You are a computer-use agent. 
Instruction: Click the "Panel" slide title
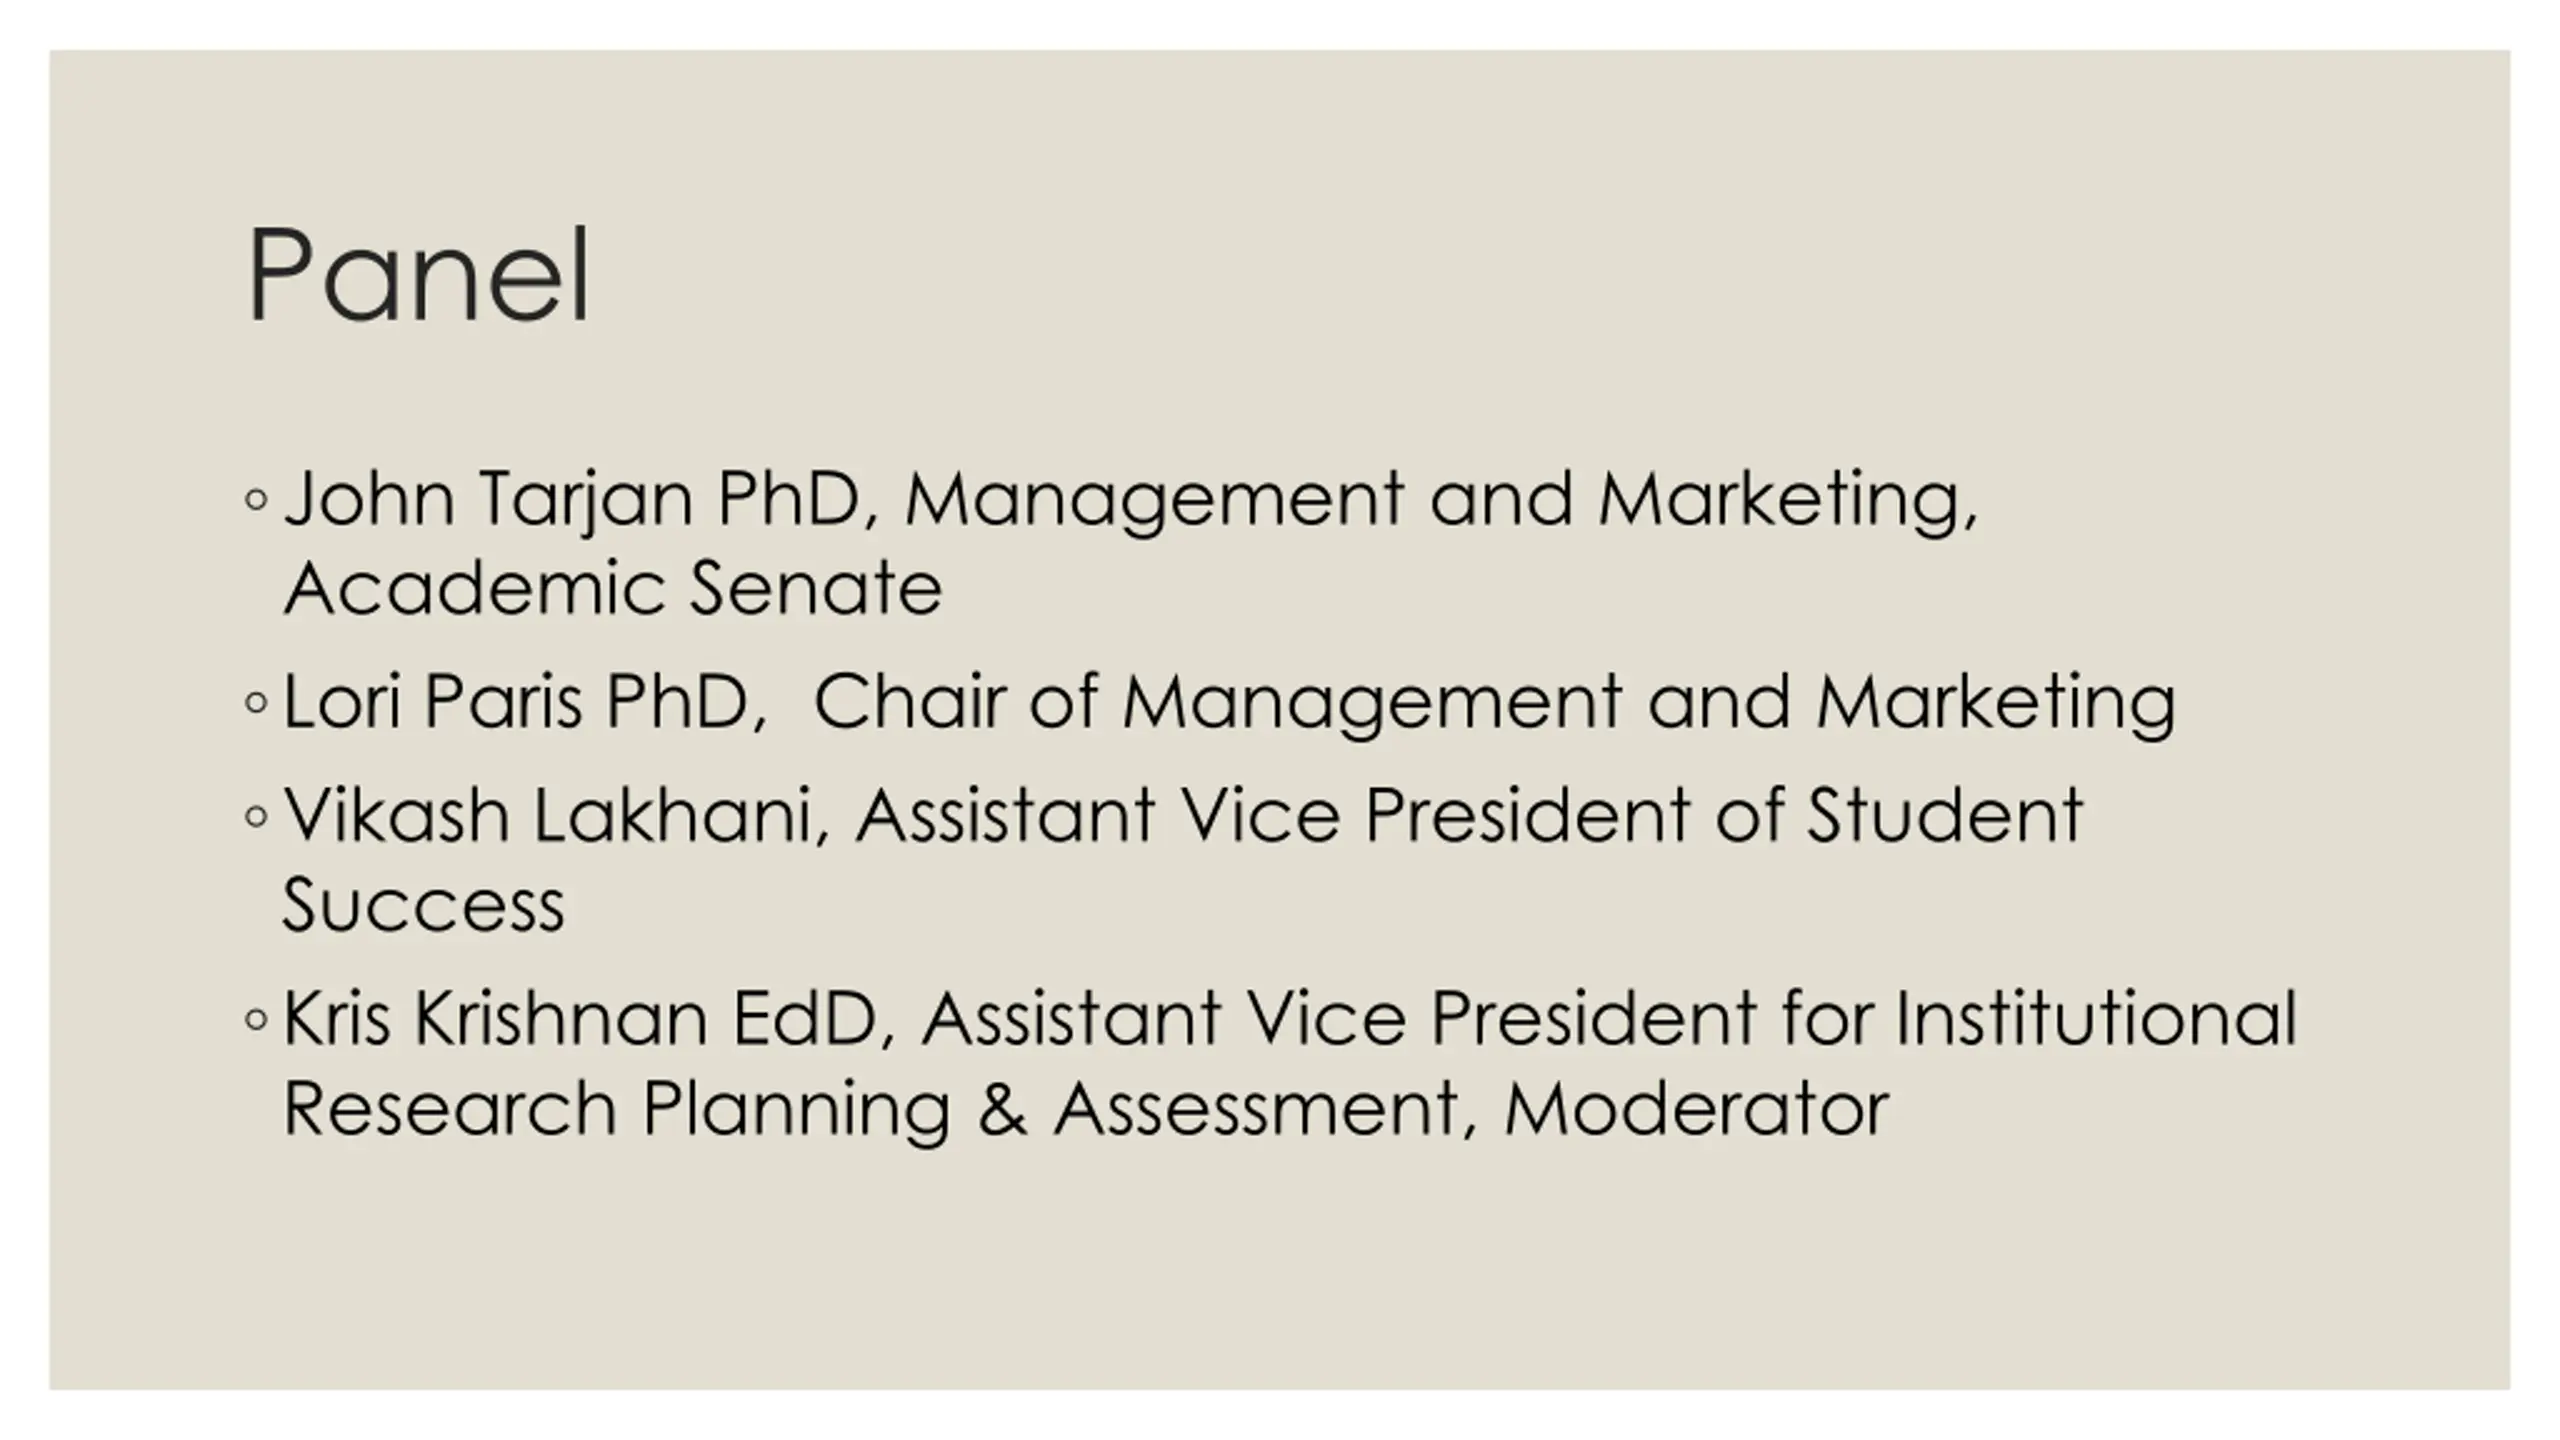pos(418,274)
